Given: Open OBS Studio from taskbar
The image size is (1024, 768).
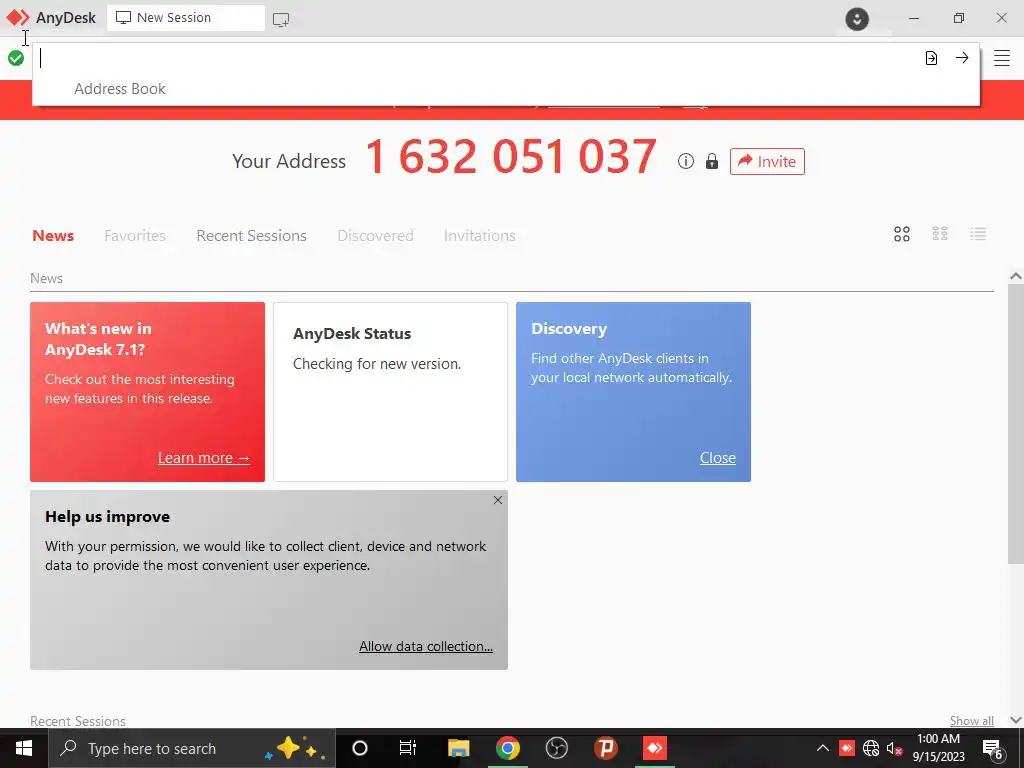Looking at the screenshot, I should (x=556, y=748).
